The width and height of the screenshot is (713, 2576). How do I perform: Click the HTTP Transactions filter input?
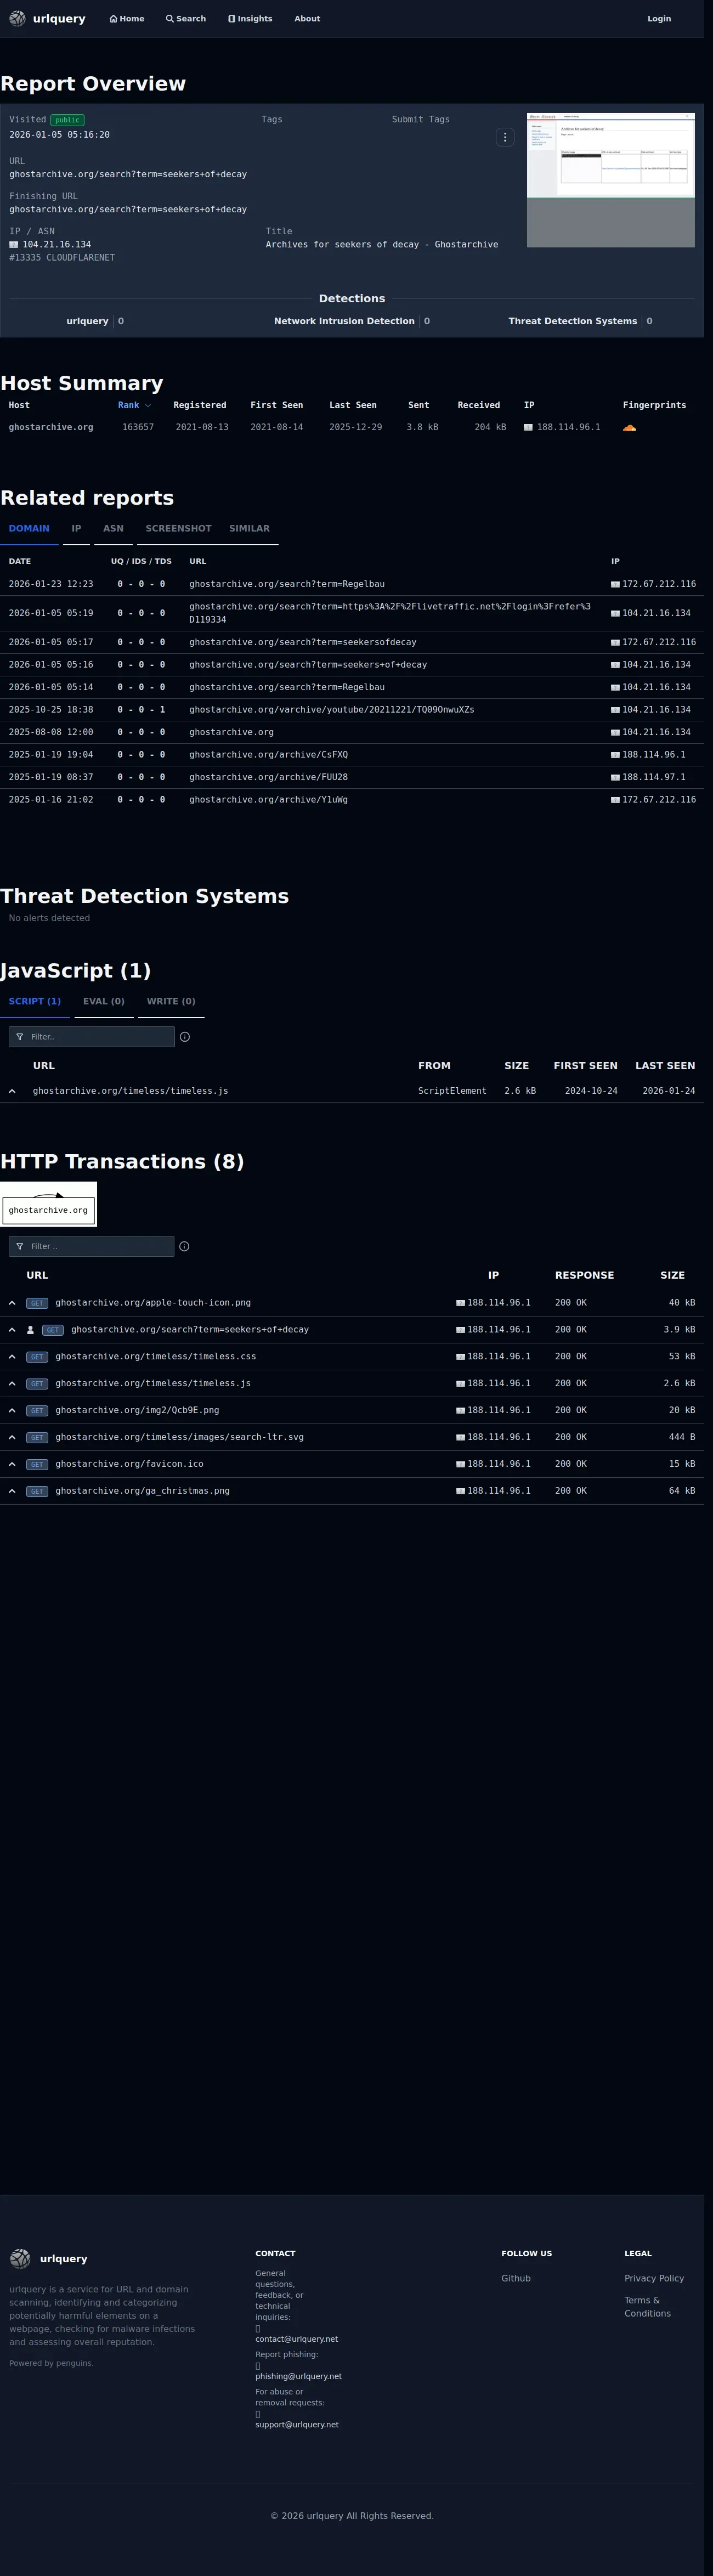[92, 1246]
